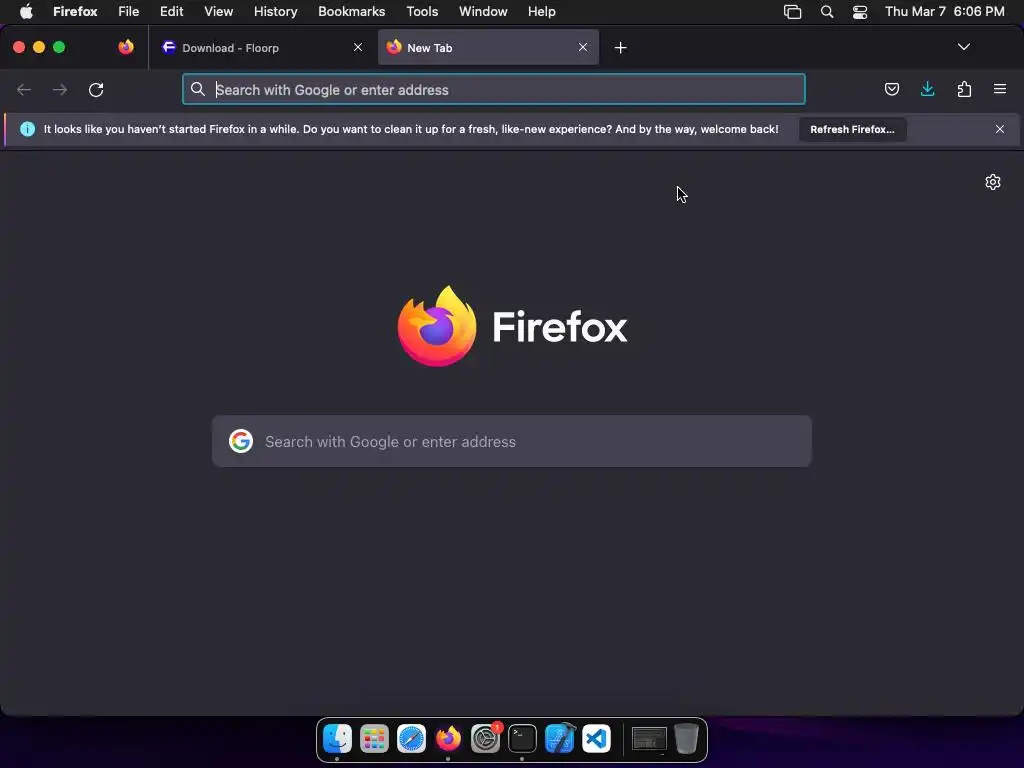Open the History menu

tap(276, 12)
